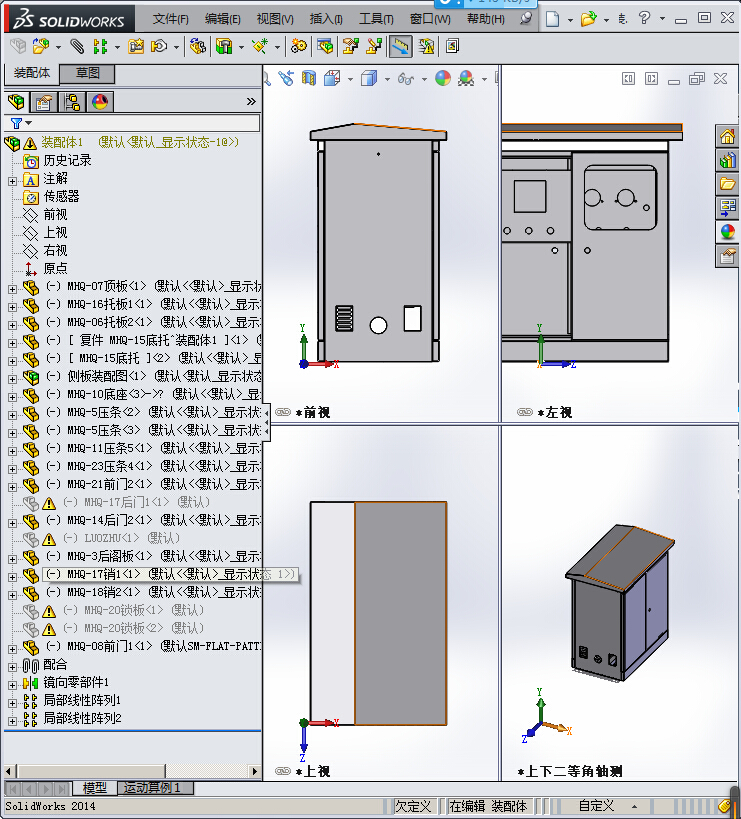This screenshot has height=819, width=741.
Task: Open the Smart Fasteners tool
Action: click(x=136, y=46)
